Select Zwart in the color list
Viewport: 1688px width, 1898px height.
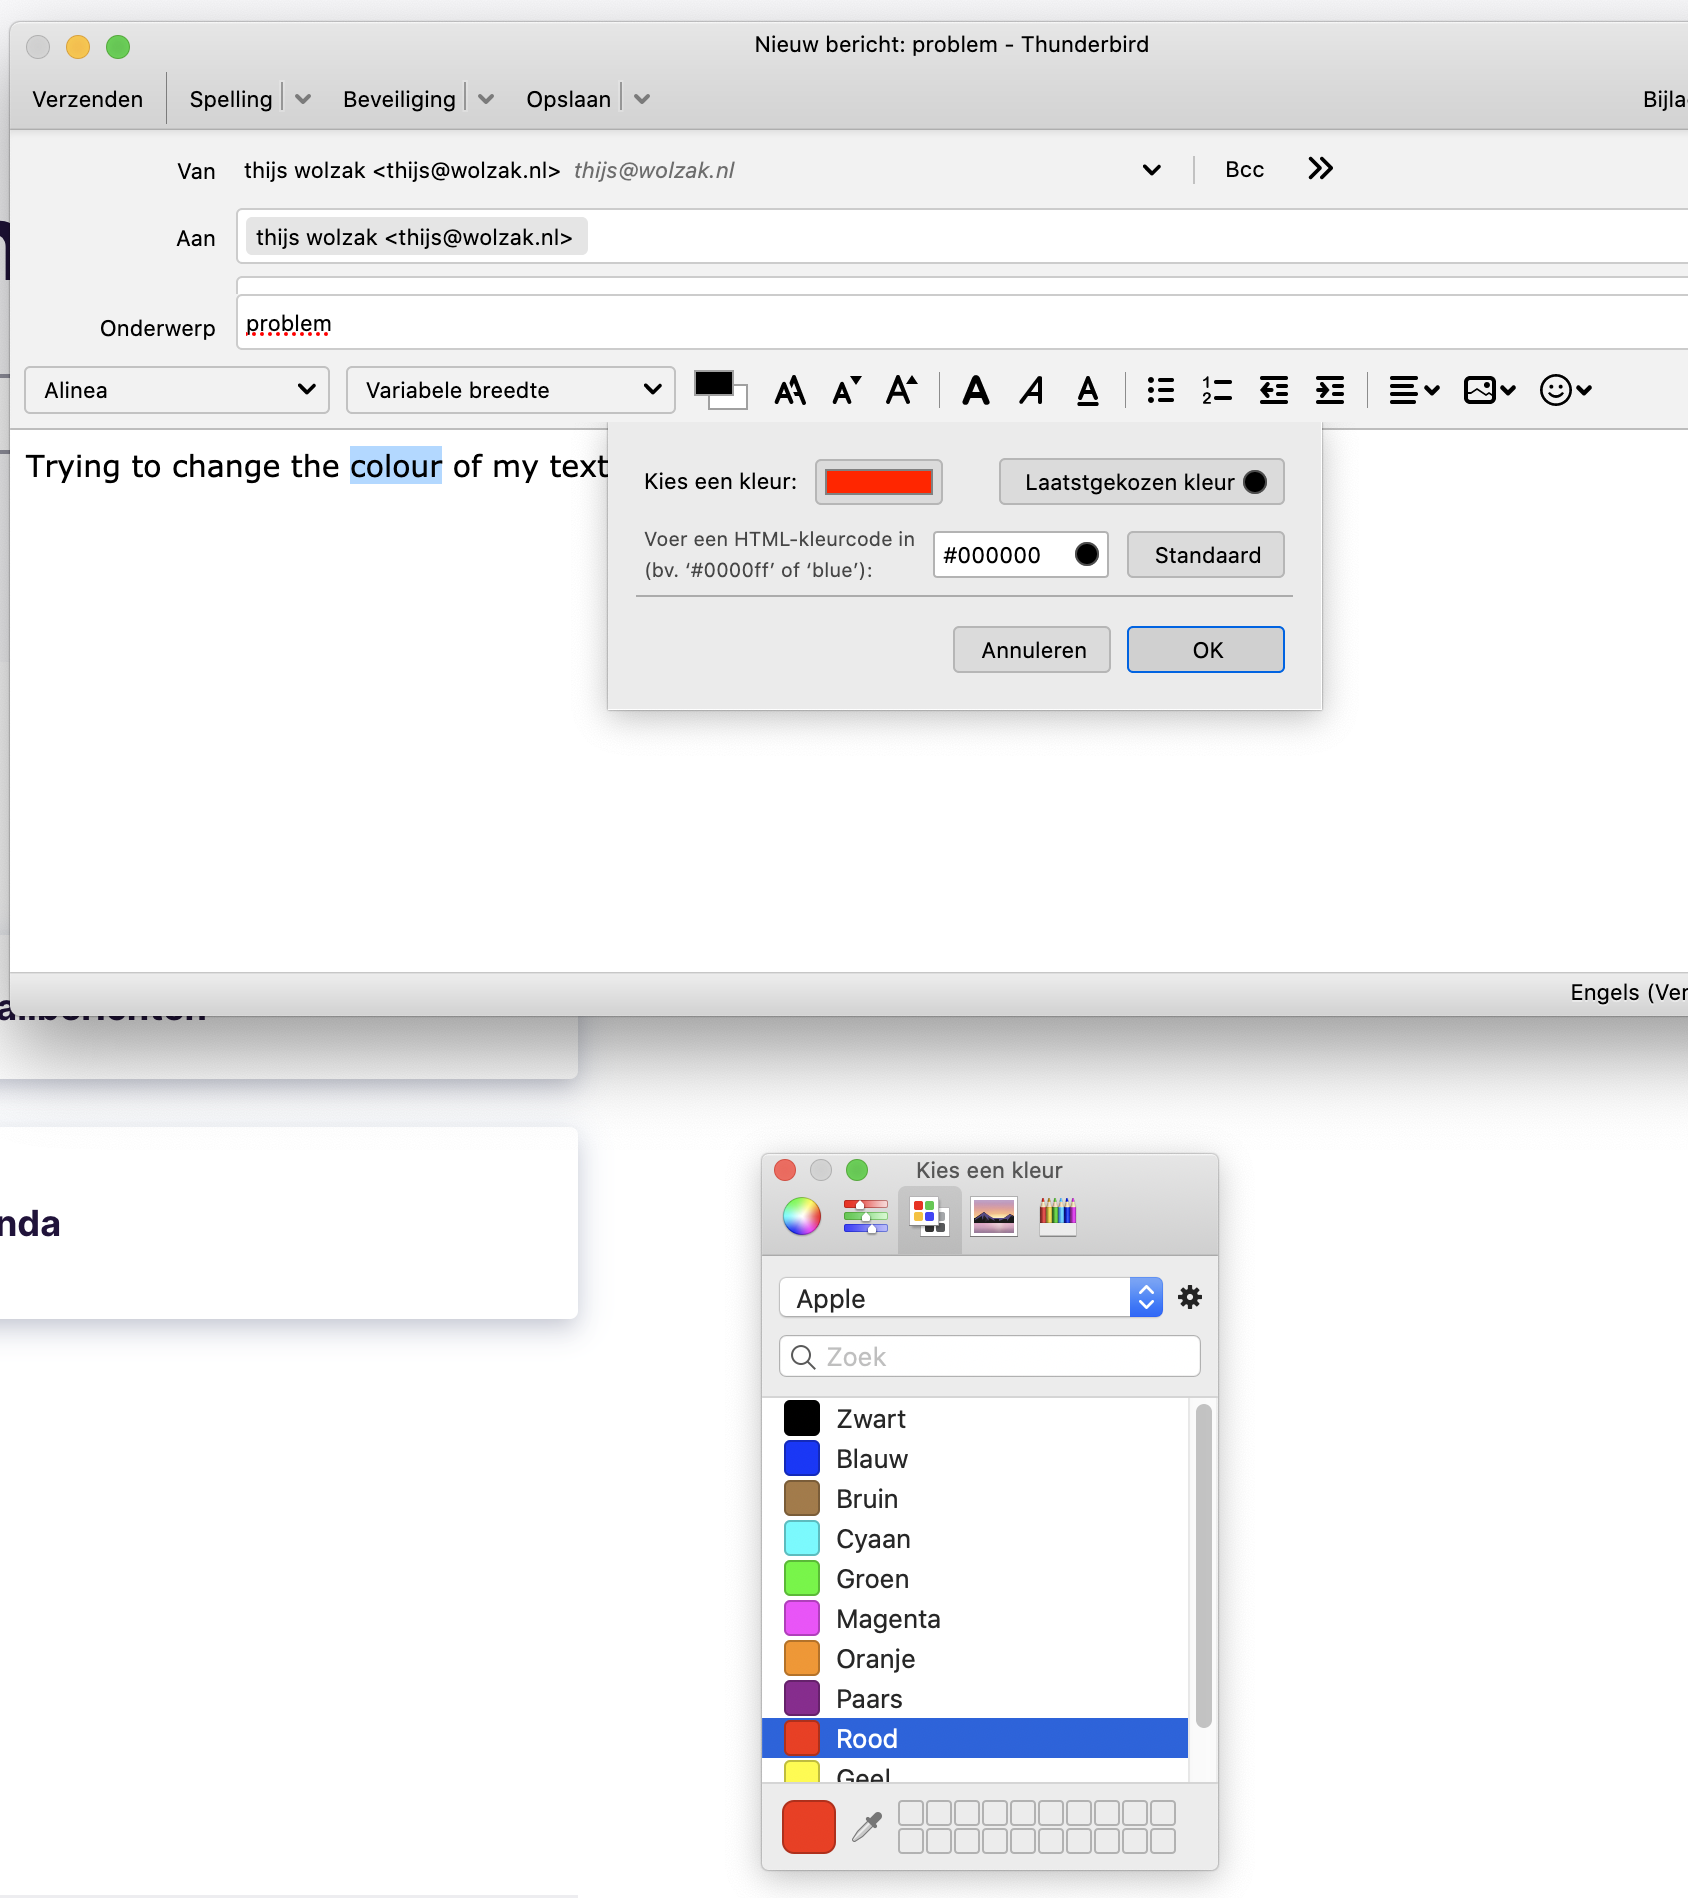pos(975,1418)
